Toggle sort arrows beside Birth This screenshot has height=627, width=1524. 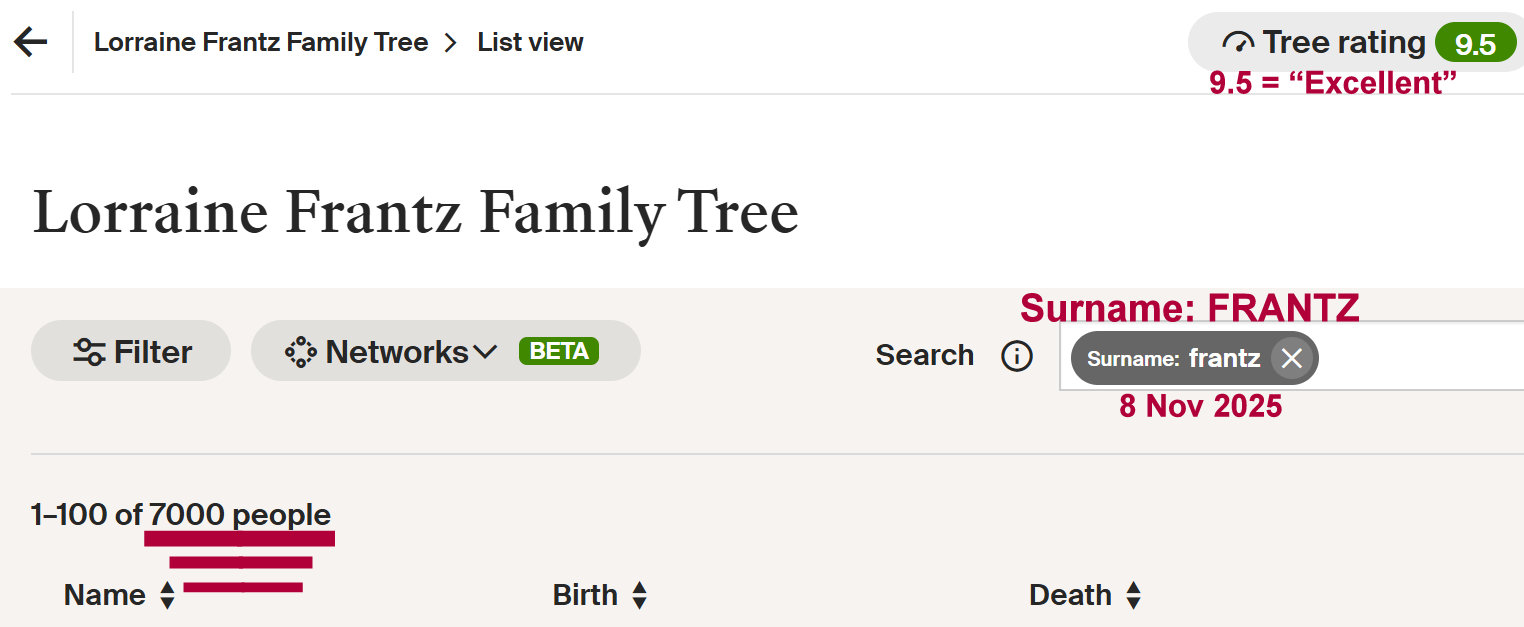pos(640,596)
